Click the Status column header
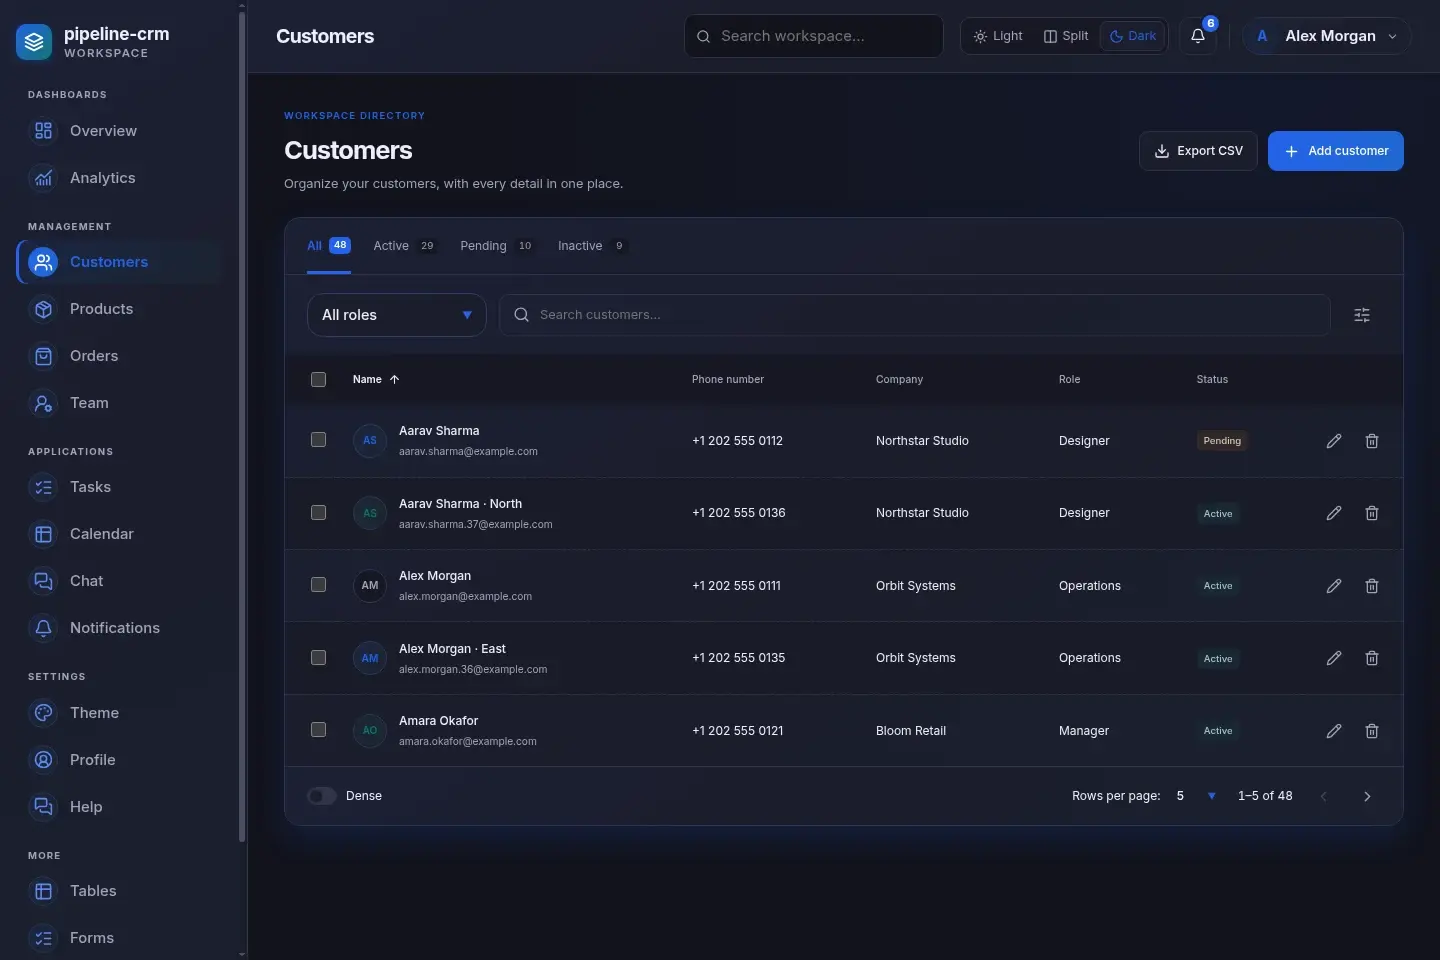Image resolution: width=1440 pixels, height=960 pixels. (1212, 379)
